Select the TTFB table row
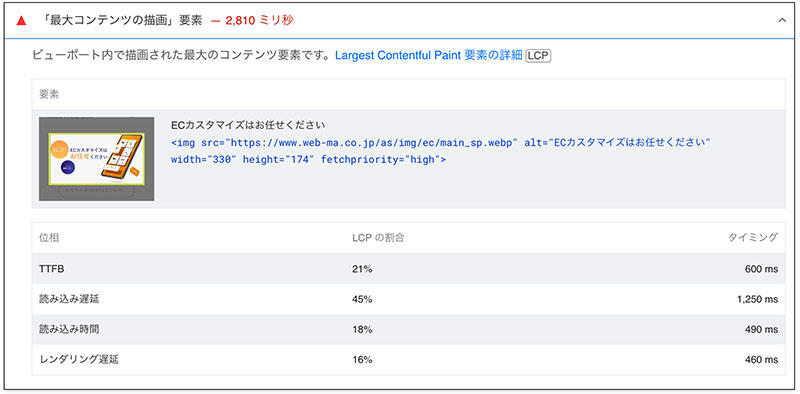The height and width of the screenshot is (394, 800). [408, 268]
